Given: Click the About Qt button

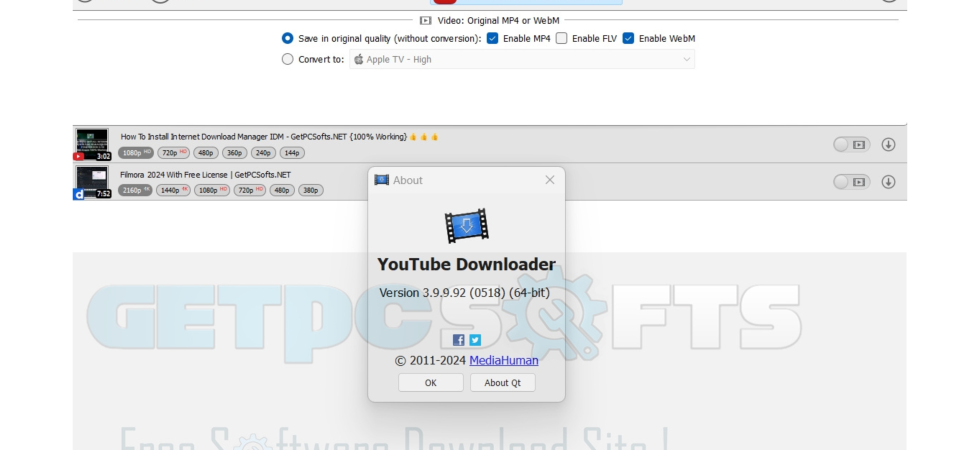Looking at the screenshot, I should 502,382.
